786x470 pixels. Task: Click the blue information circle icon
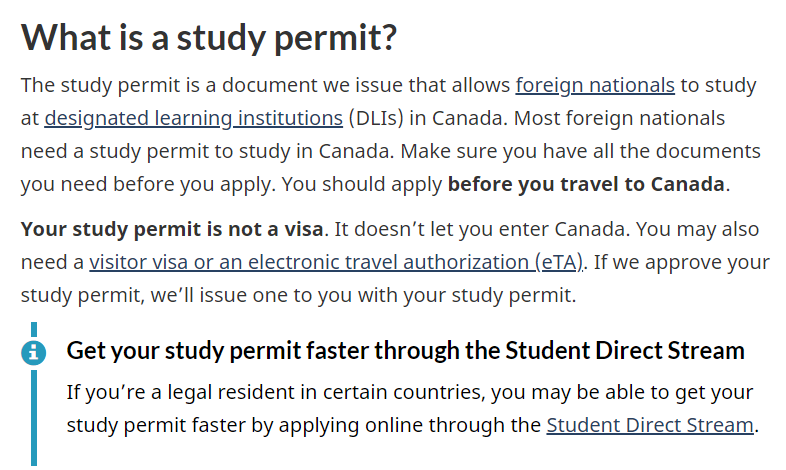[34, 352]
